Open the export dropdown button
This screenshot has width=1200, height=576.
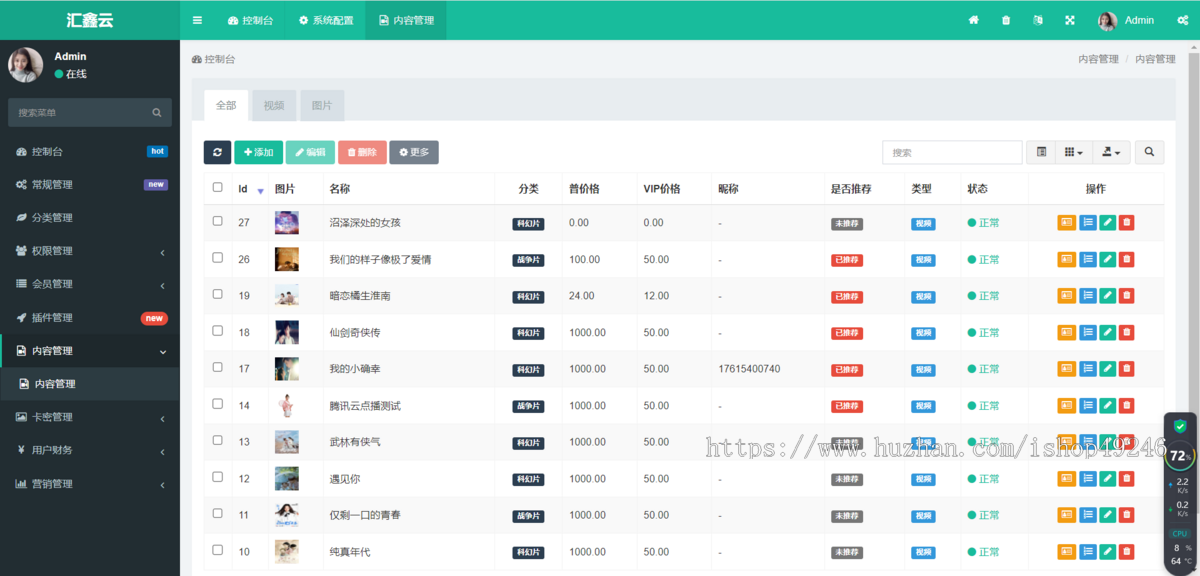[x=1110, y=152]
